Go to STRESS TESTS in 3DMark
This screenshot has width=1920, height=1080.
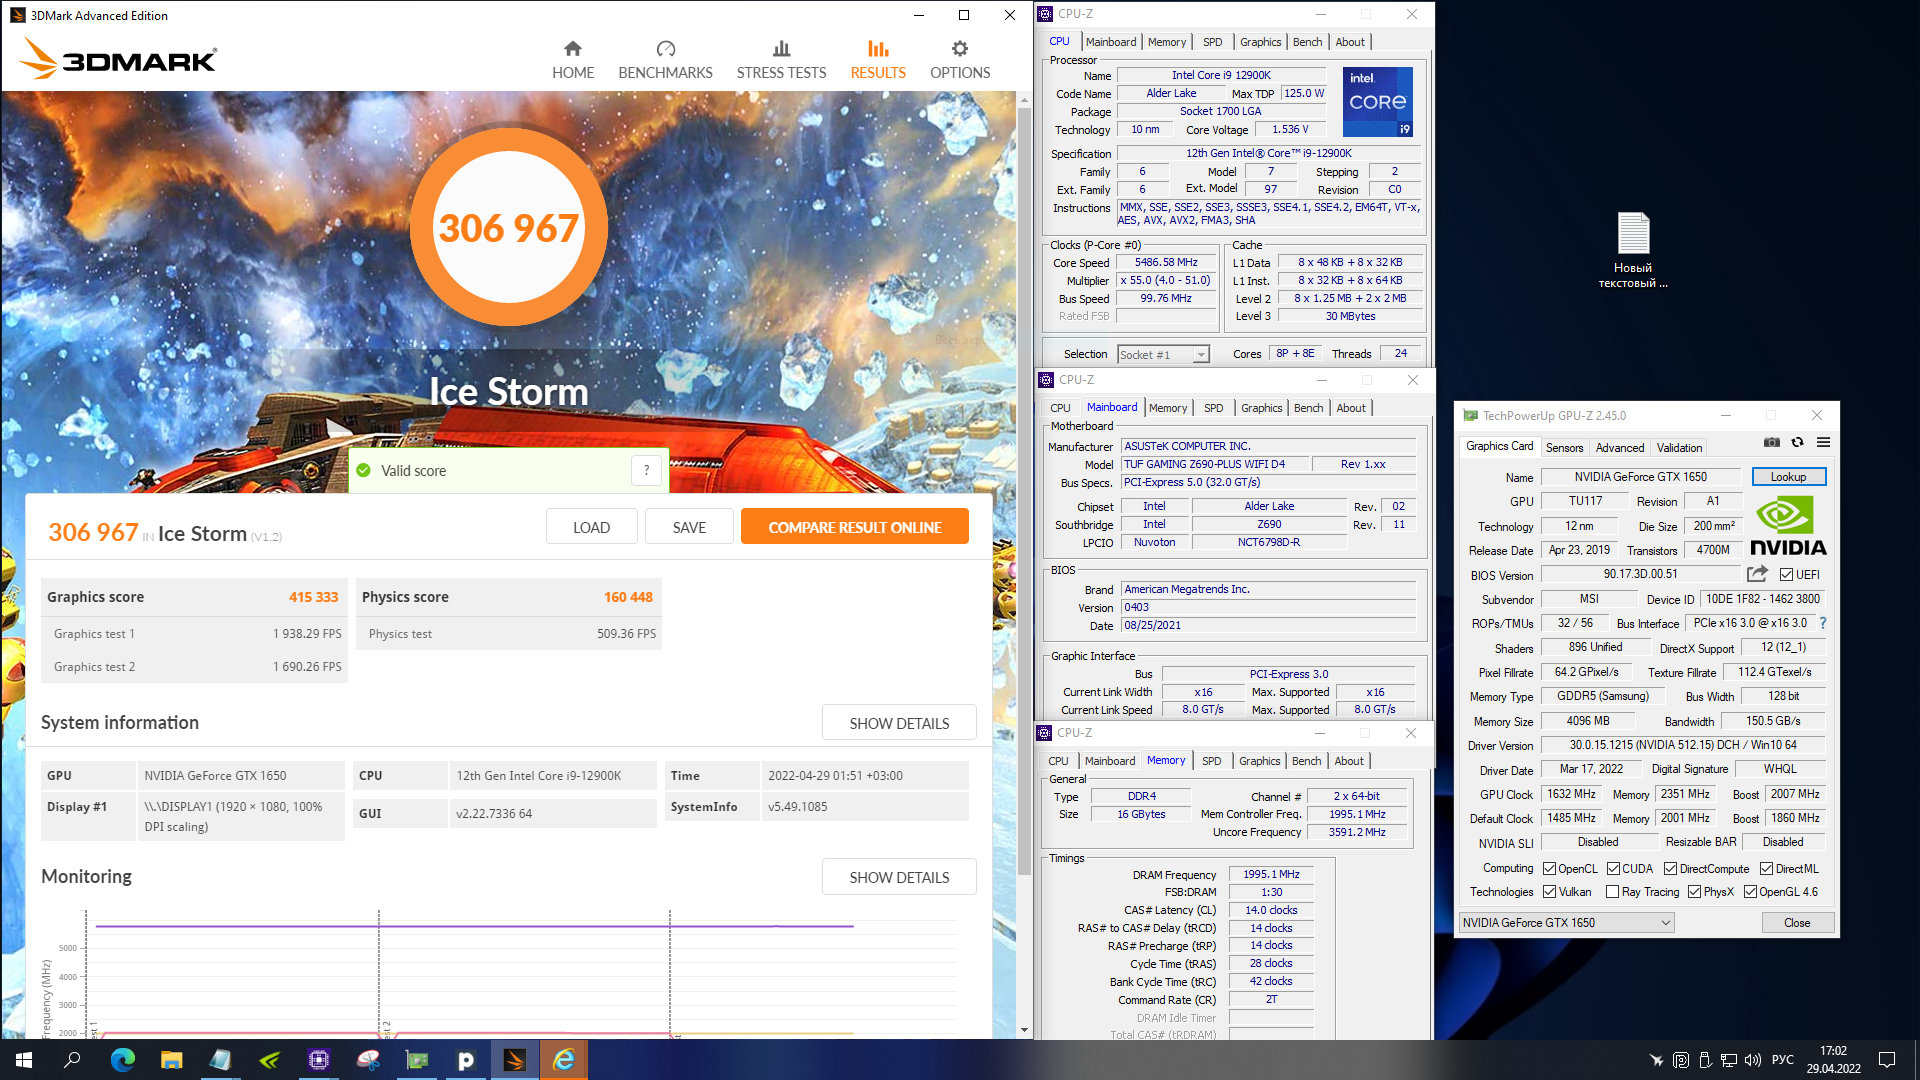point(781,60)
